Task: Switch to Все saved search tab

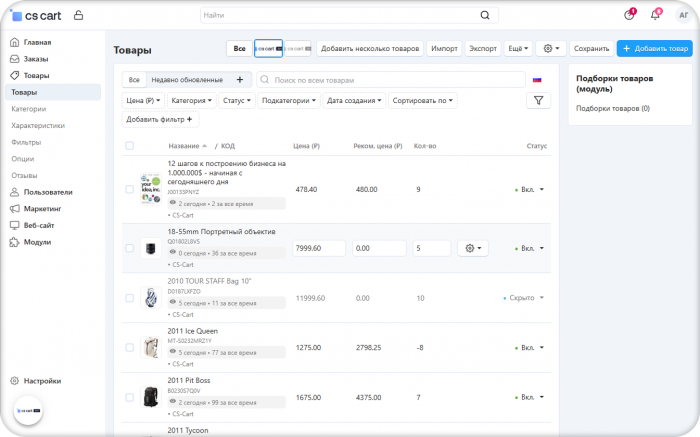Action: point(134,79)
